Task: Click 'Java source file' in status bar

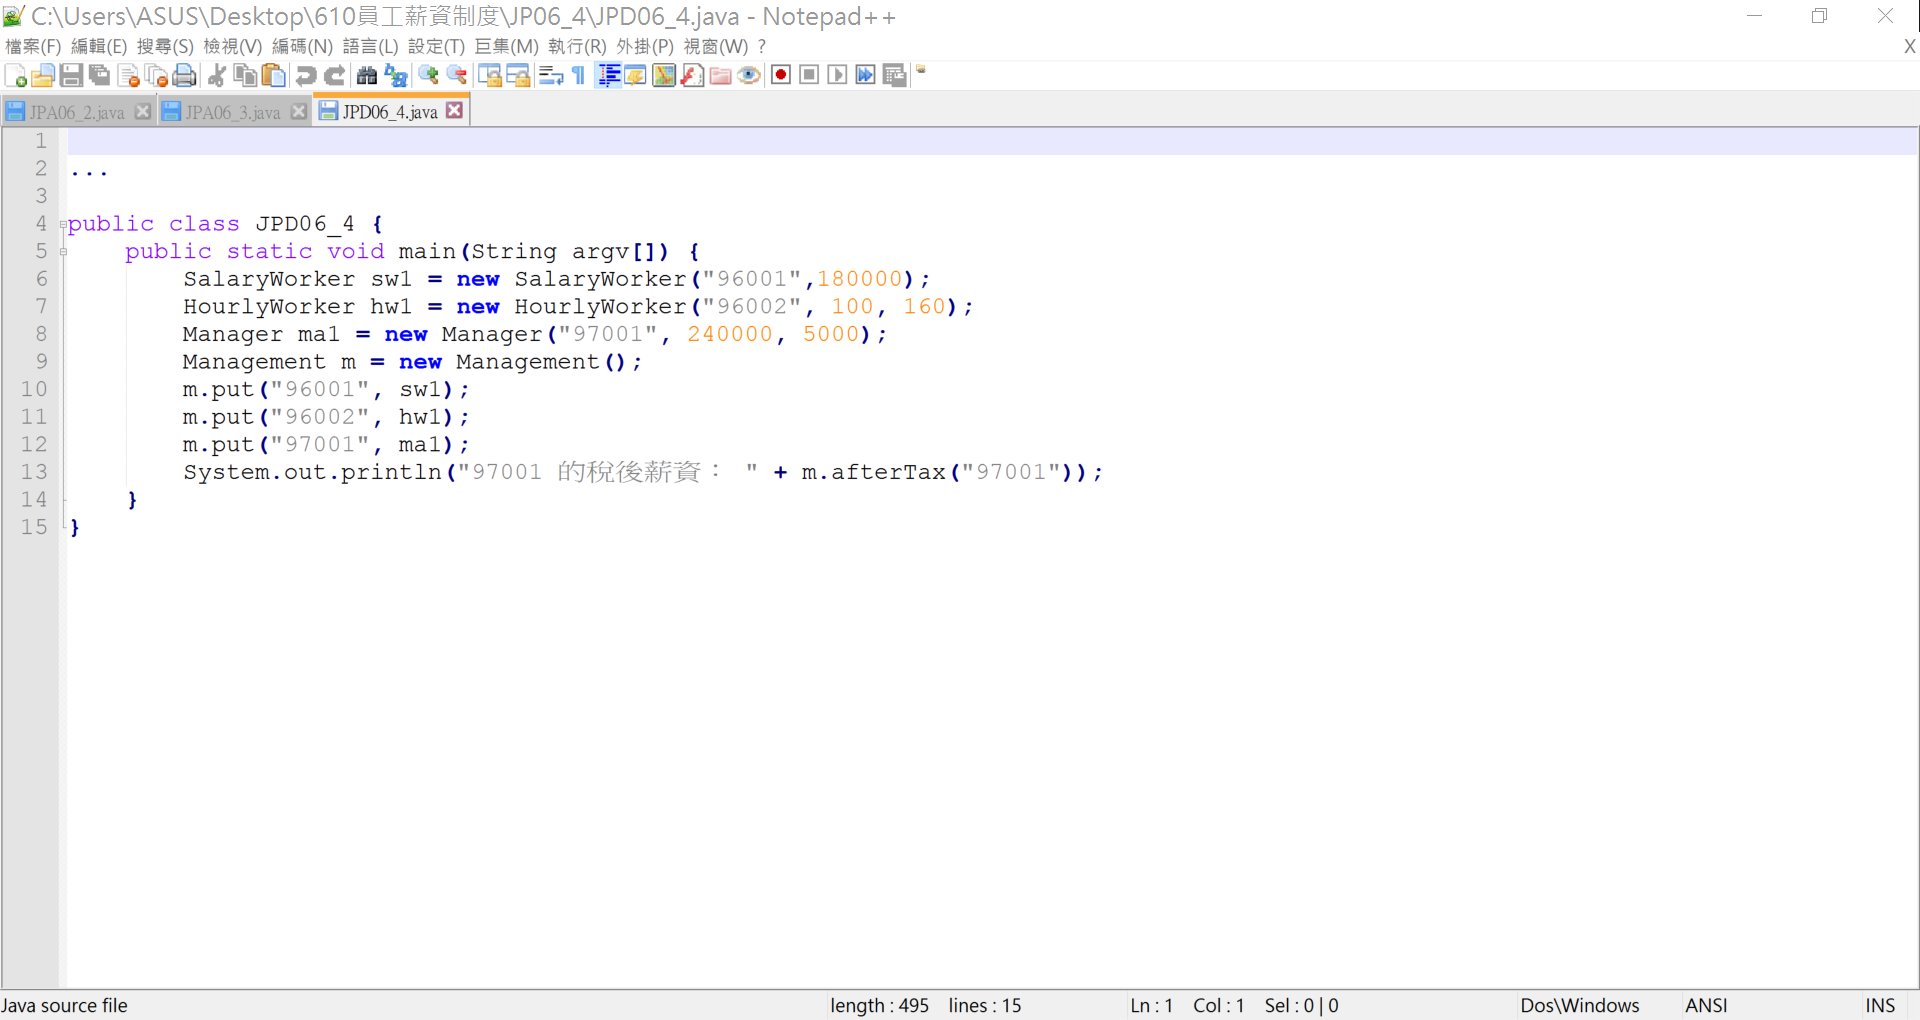Action: tap(64, 1006)
